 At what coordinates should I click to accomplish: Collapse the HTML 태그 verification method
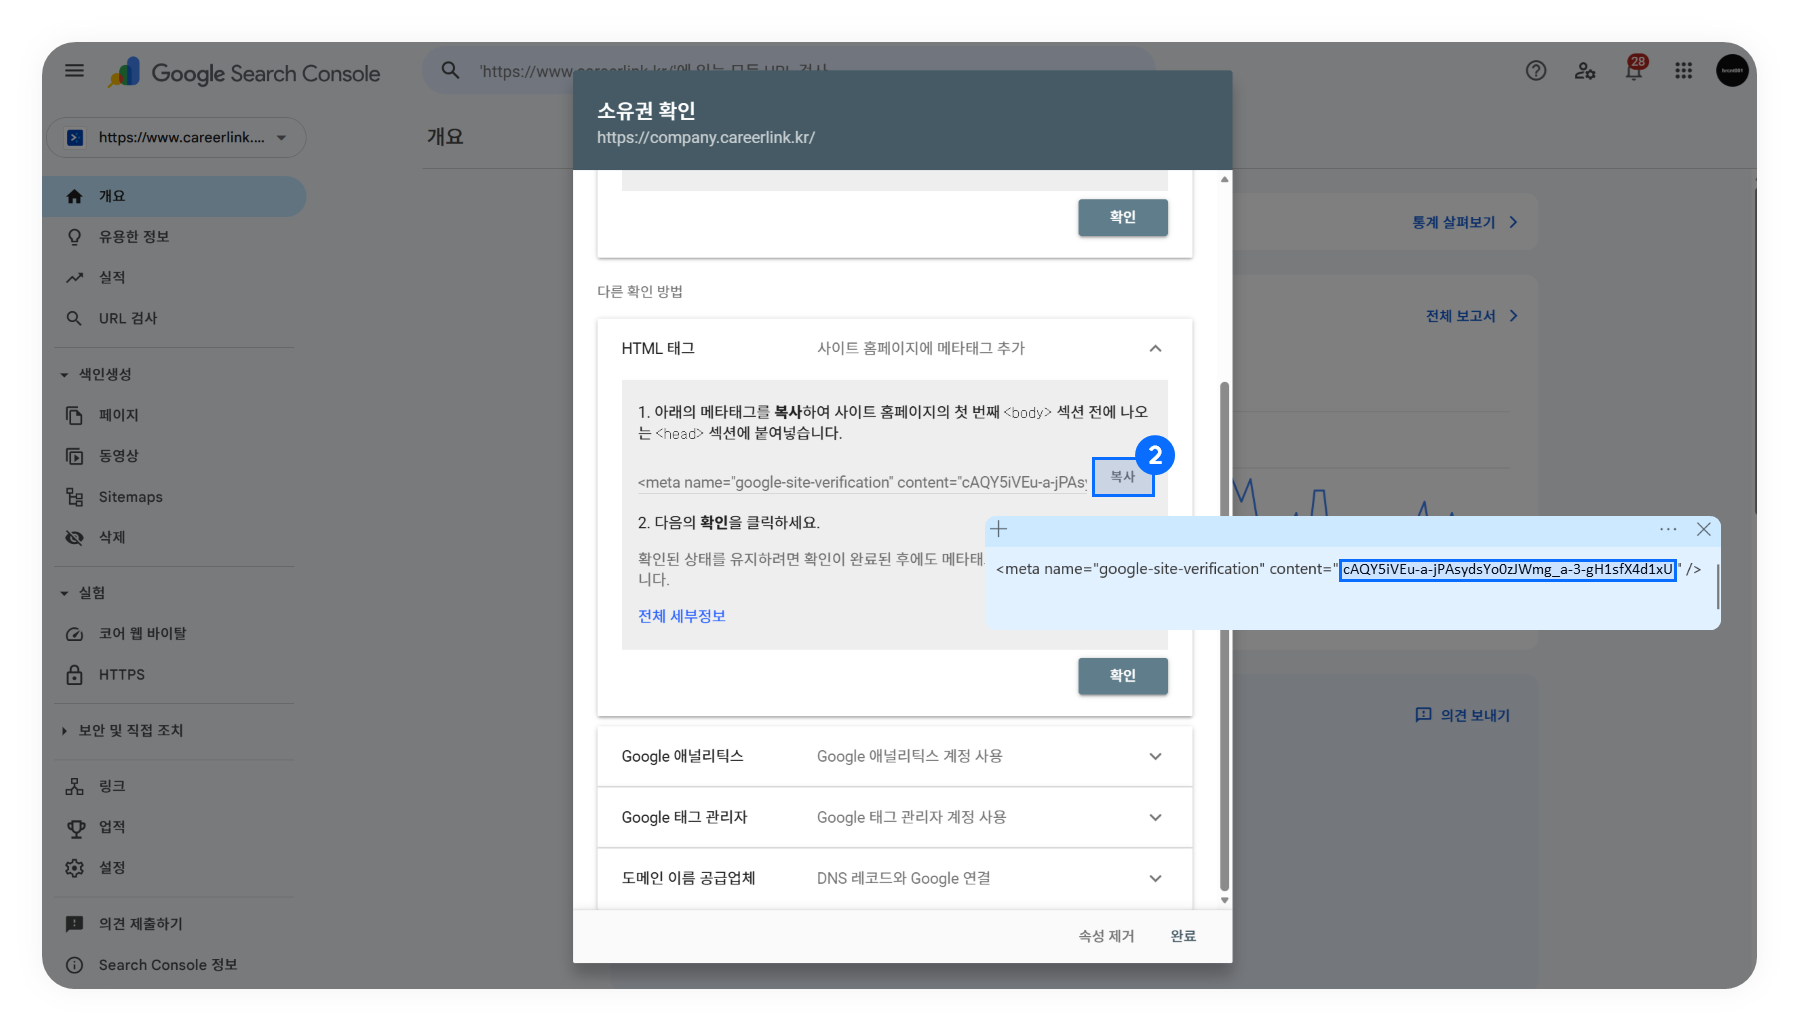pos(1155,349)
